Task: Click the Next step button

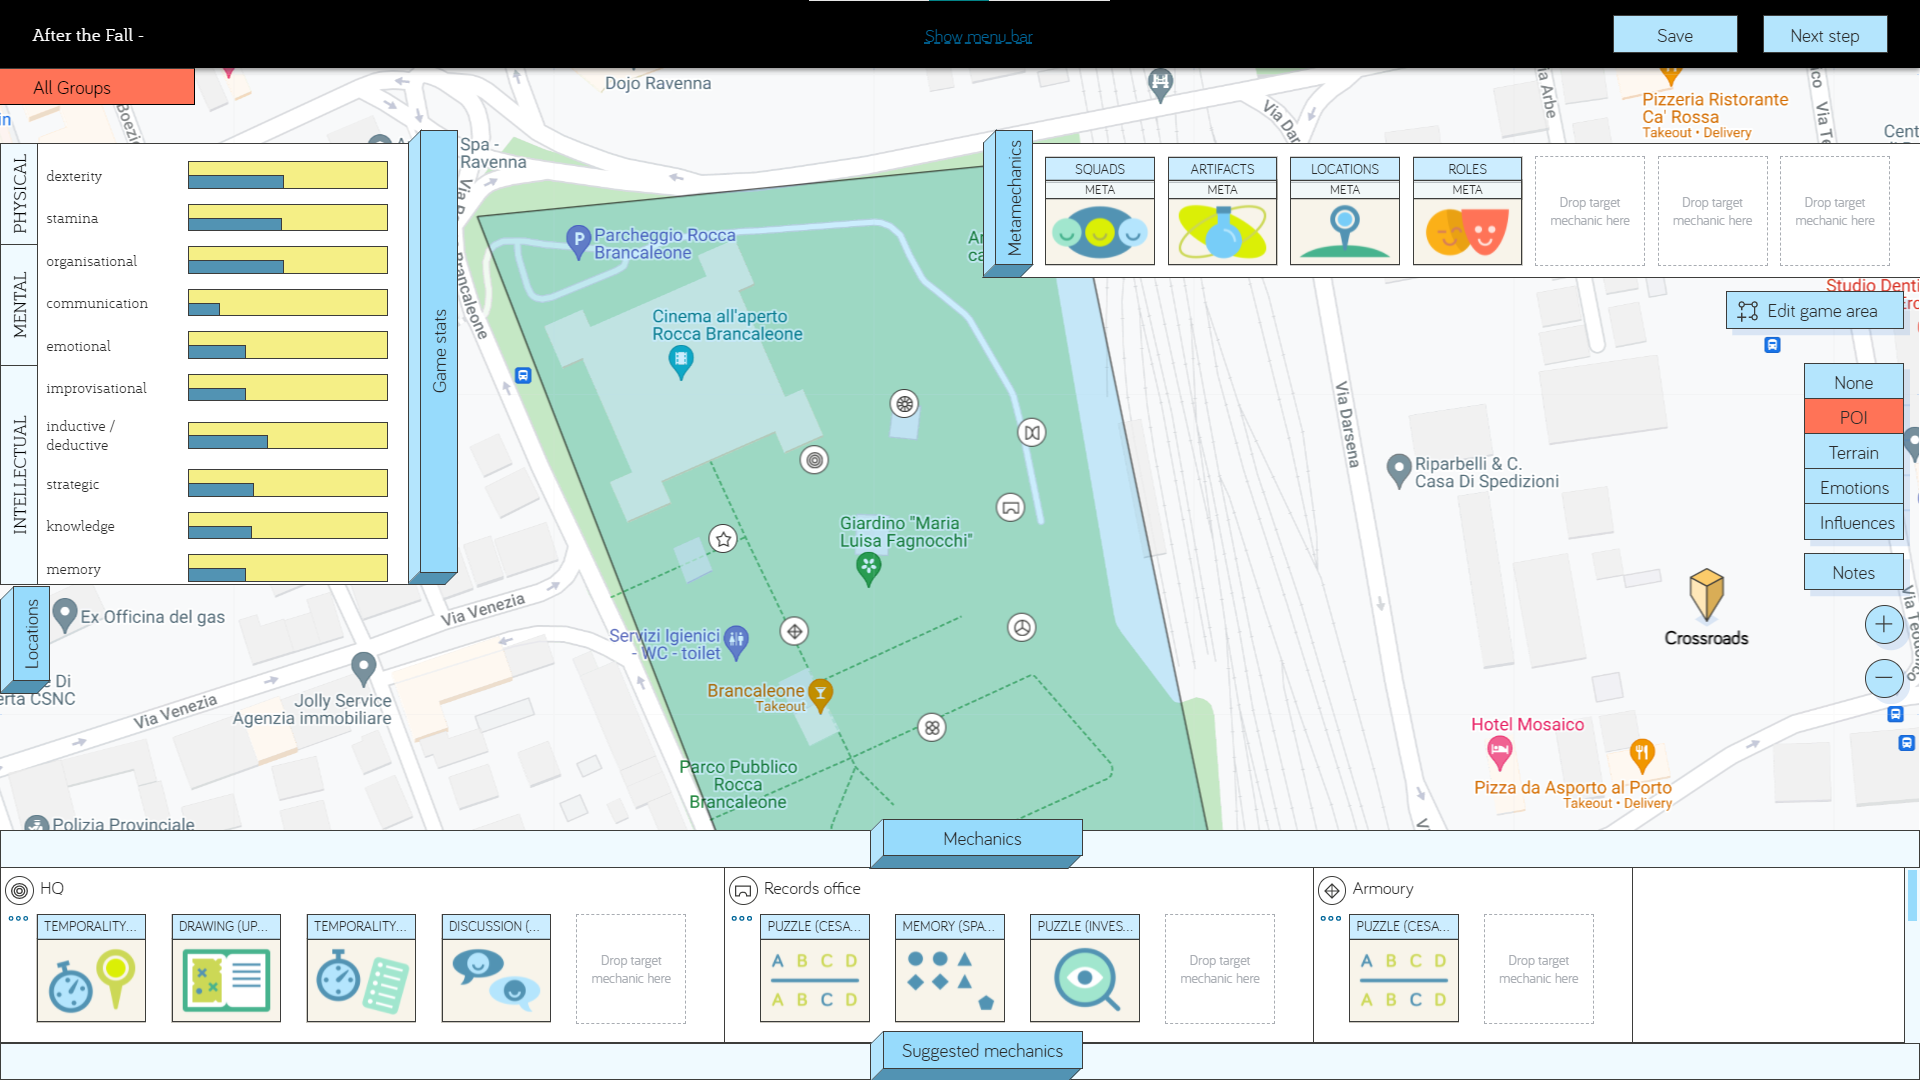Action: (x=1824, y=36)
